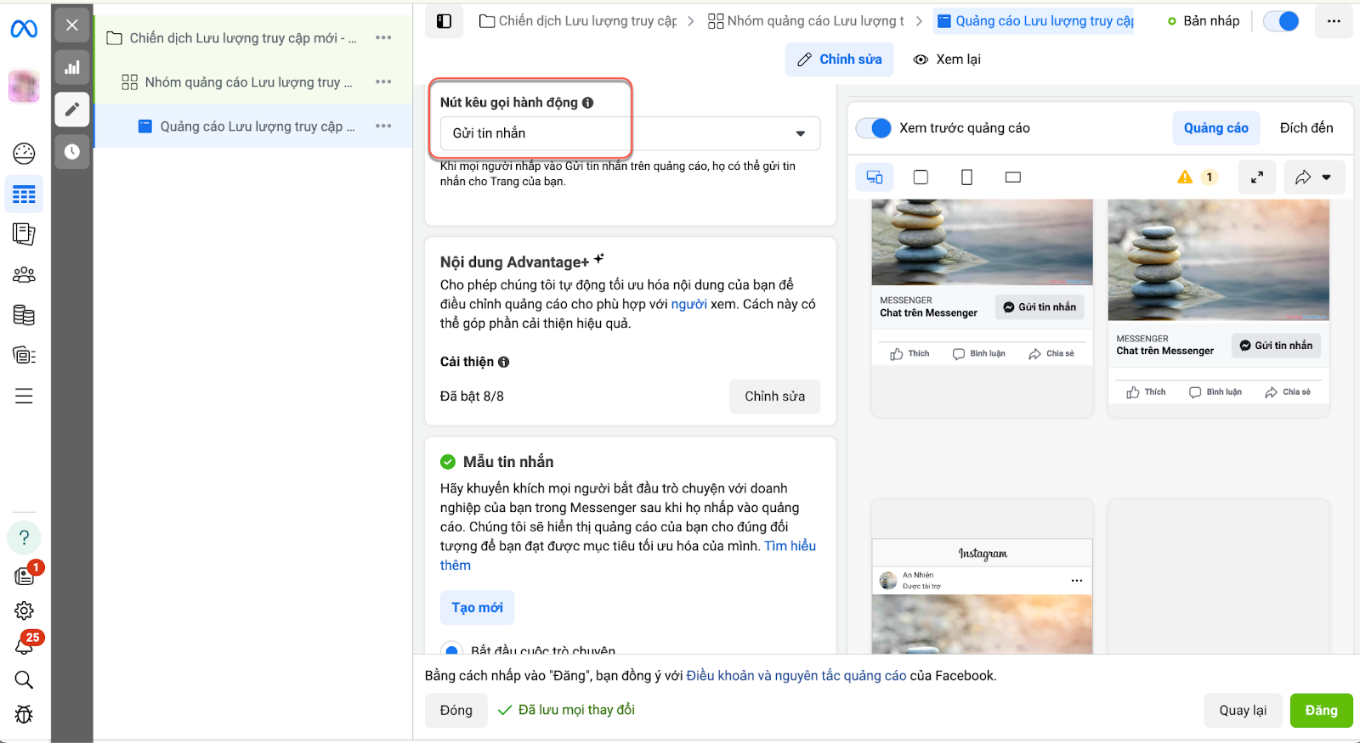Toggle the ad on/off switch at top

(1281, 21)
